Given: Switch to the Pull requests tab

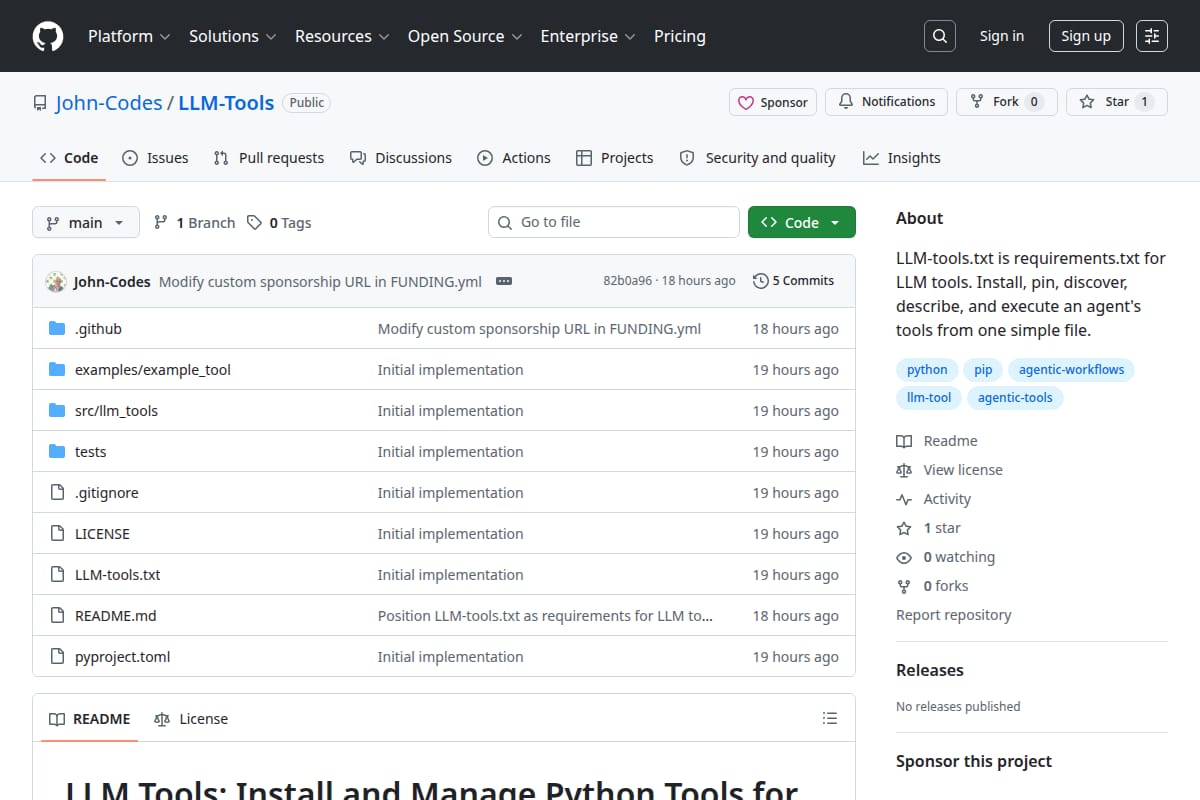Looking at the screenshot, I should (x=269, y=158).
